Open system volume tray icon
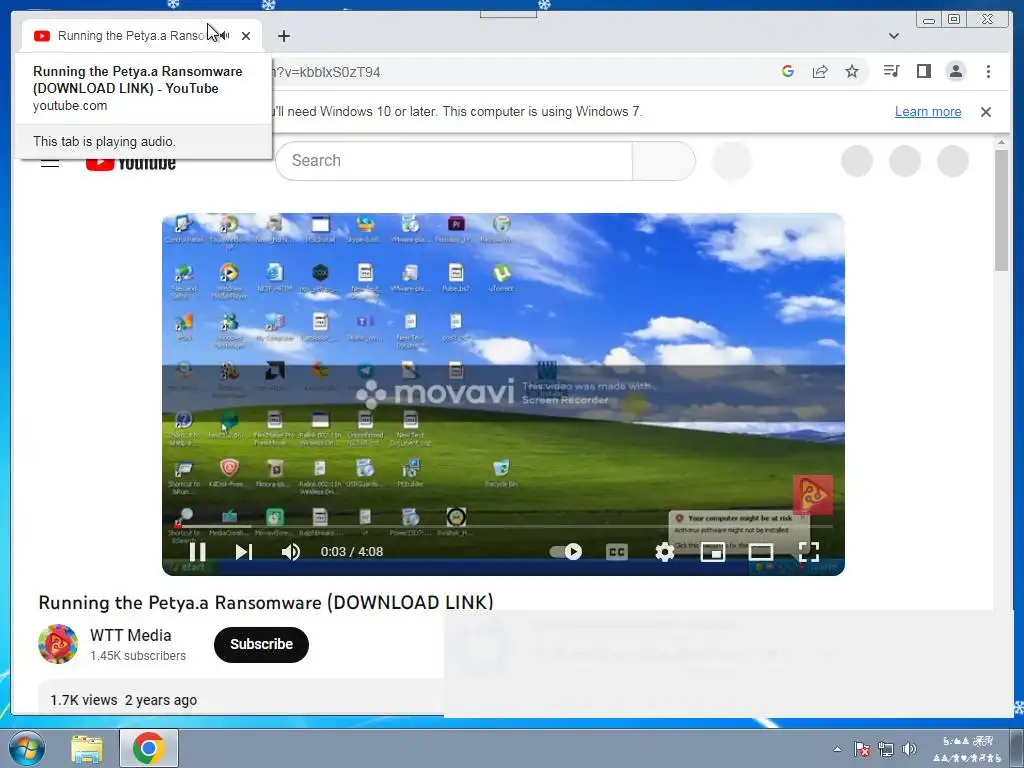Image resolution: width=1024 pixels, height=768 pixels. (909, 749)
